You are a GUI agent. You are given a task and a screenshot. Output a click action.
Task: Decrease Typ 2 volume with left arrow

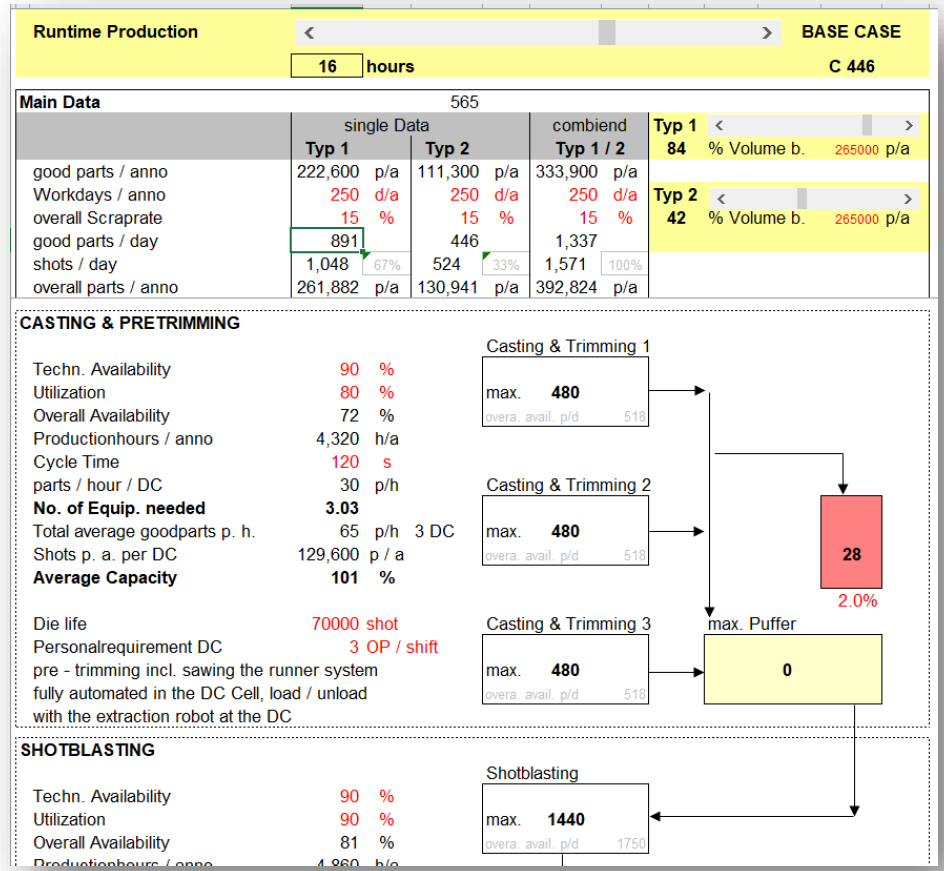718,198
